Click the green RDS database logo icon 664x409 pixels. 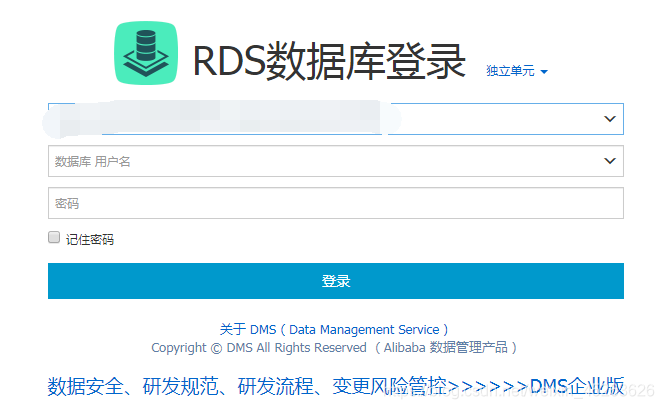(146, 53)
